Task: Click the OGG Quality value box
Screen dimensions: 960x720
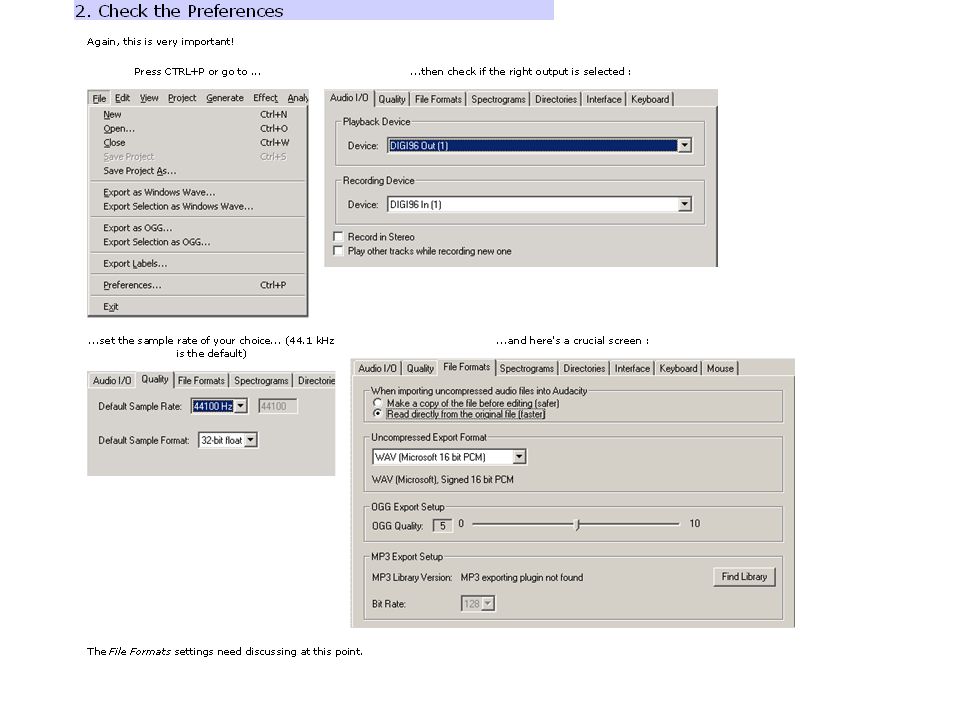Action: click(443, 526)
